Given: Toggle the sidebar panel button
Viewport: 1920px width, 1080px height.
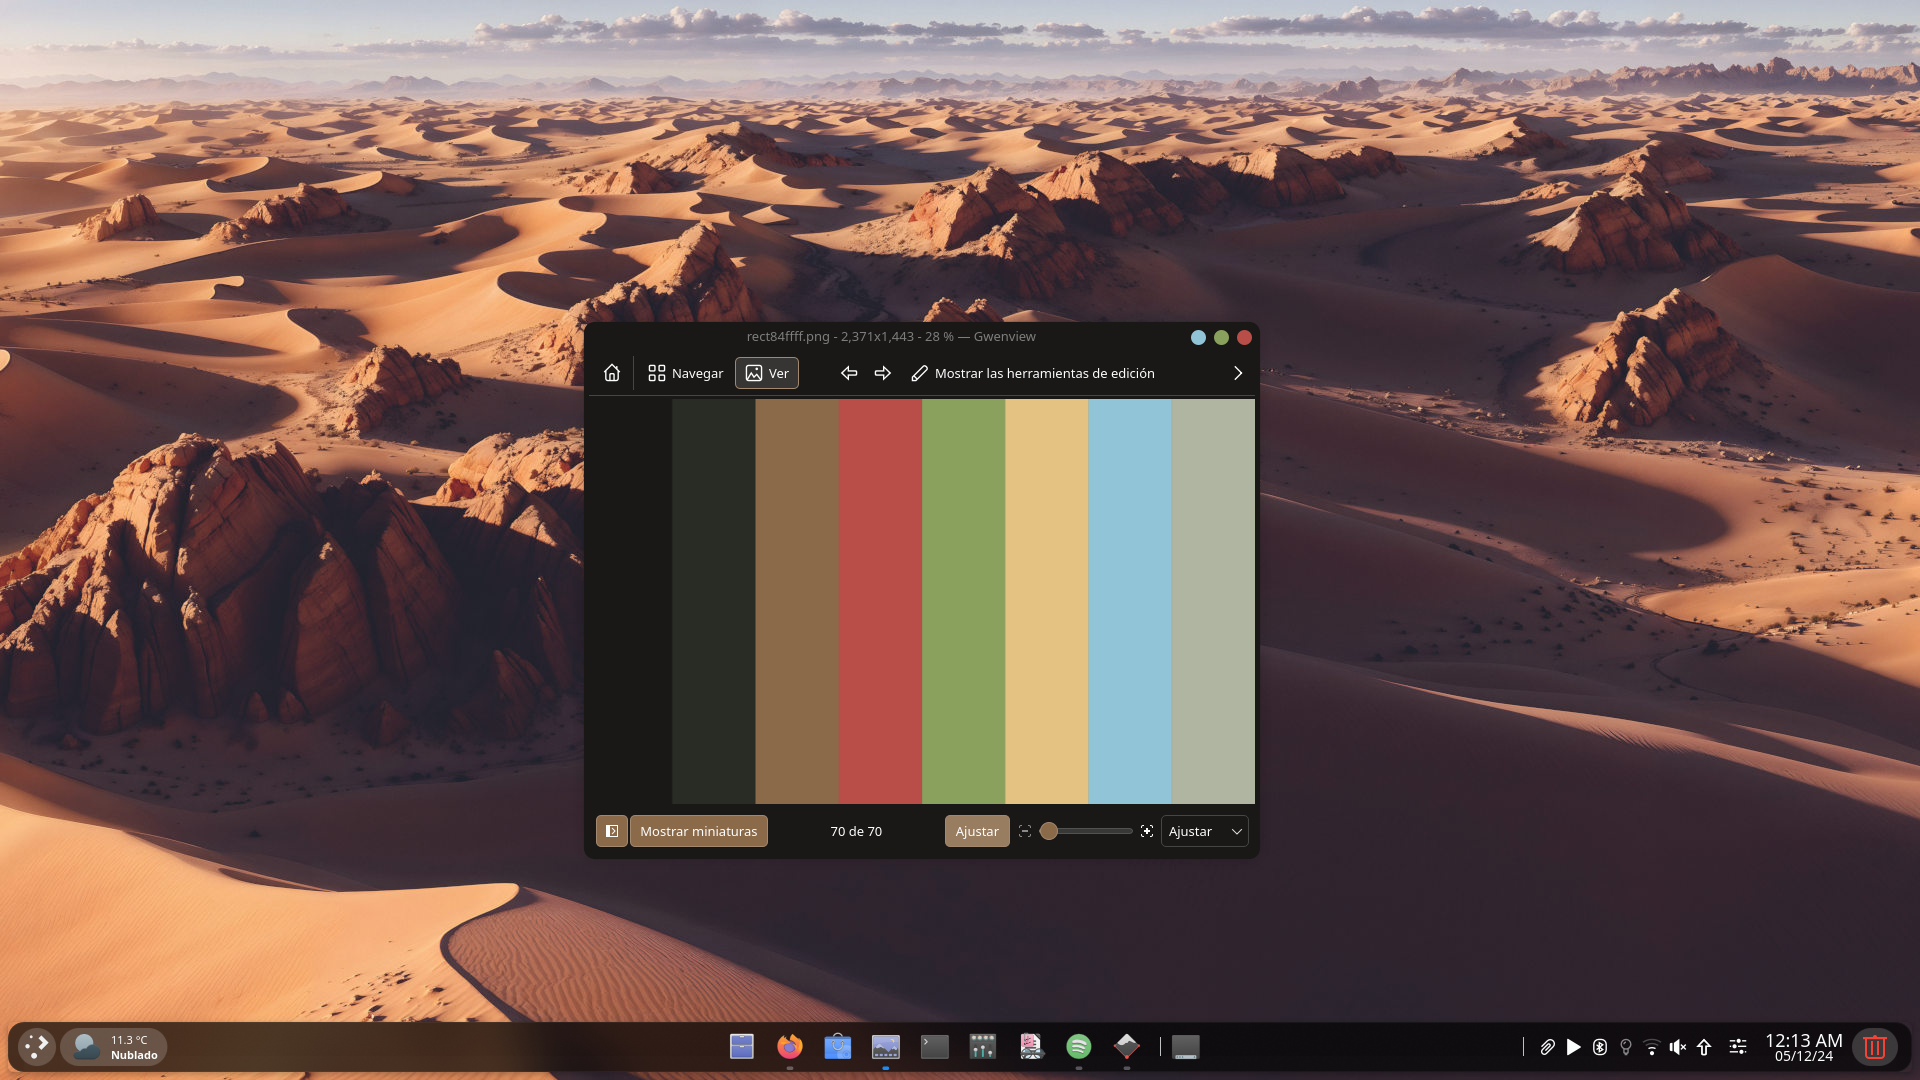Looking at the screenshot, I should 612,831.
